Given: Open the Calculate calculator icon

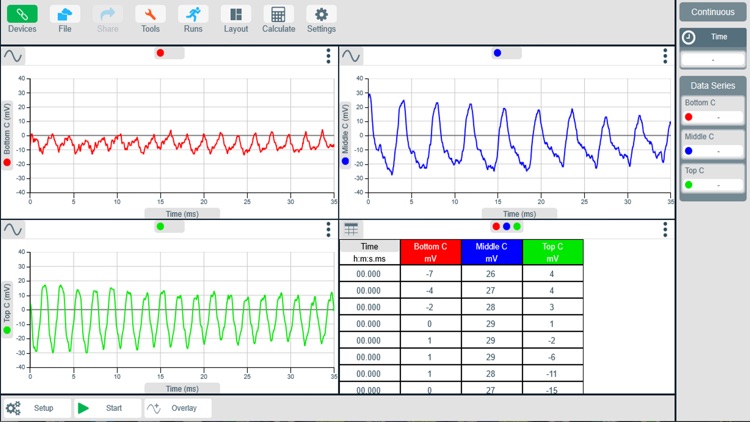Looking at the screenshot, I should (x=278, y=15).
